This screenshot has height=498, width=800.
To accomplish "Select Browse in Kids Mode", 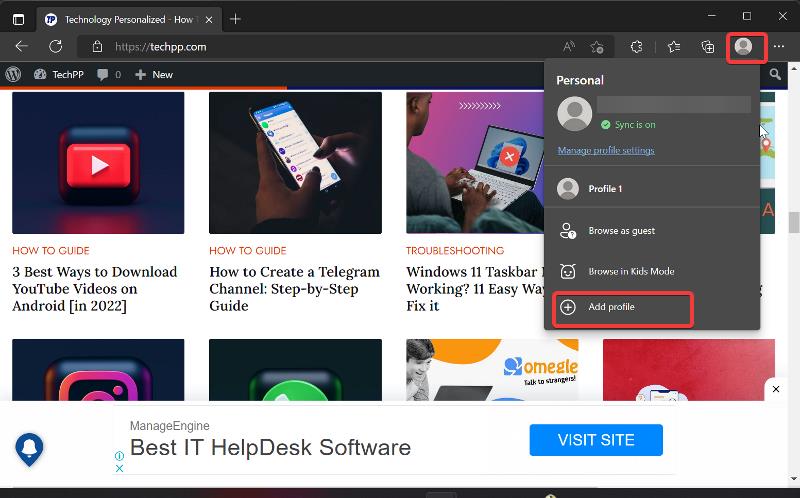I will tap(630, 271).
